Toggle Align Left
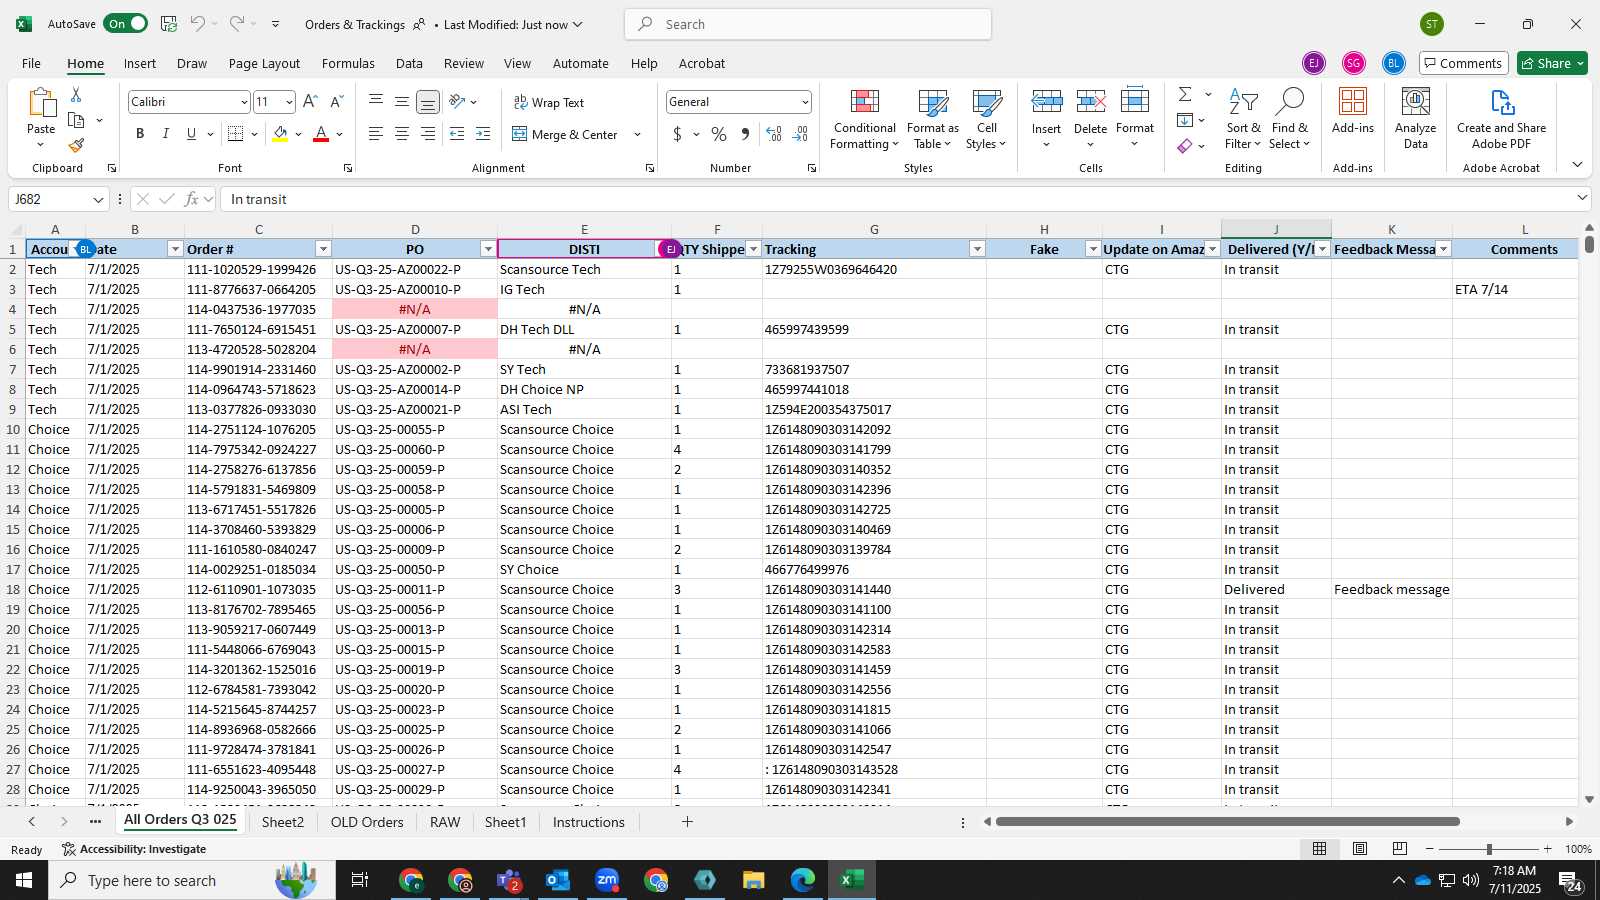This screenshot has height=900, width=1600. click(x=376, y=134)
